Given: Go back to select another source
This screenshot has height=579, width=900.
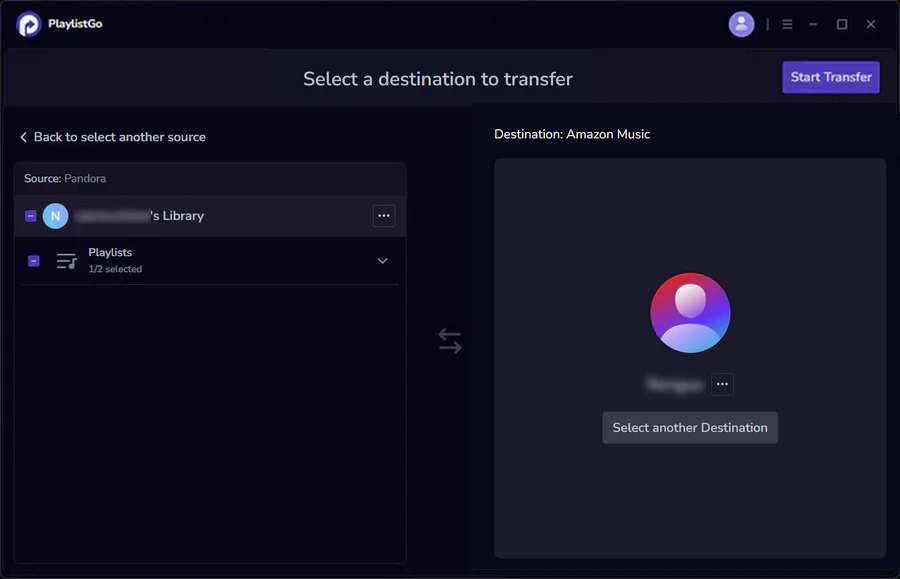Looking at the screenshot, I should 113,137.
